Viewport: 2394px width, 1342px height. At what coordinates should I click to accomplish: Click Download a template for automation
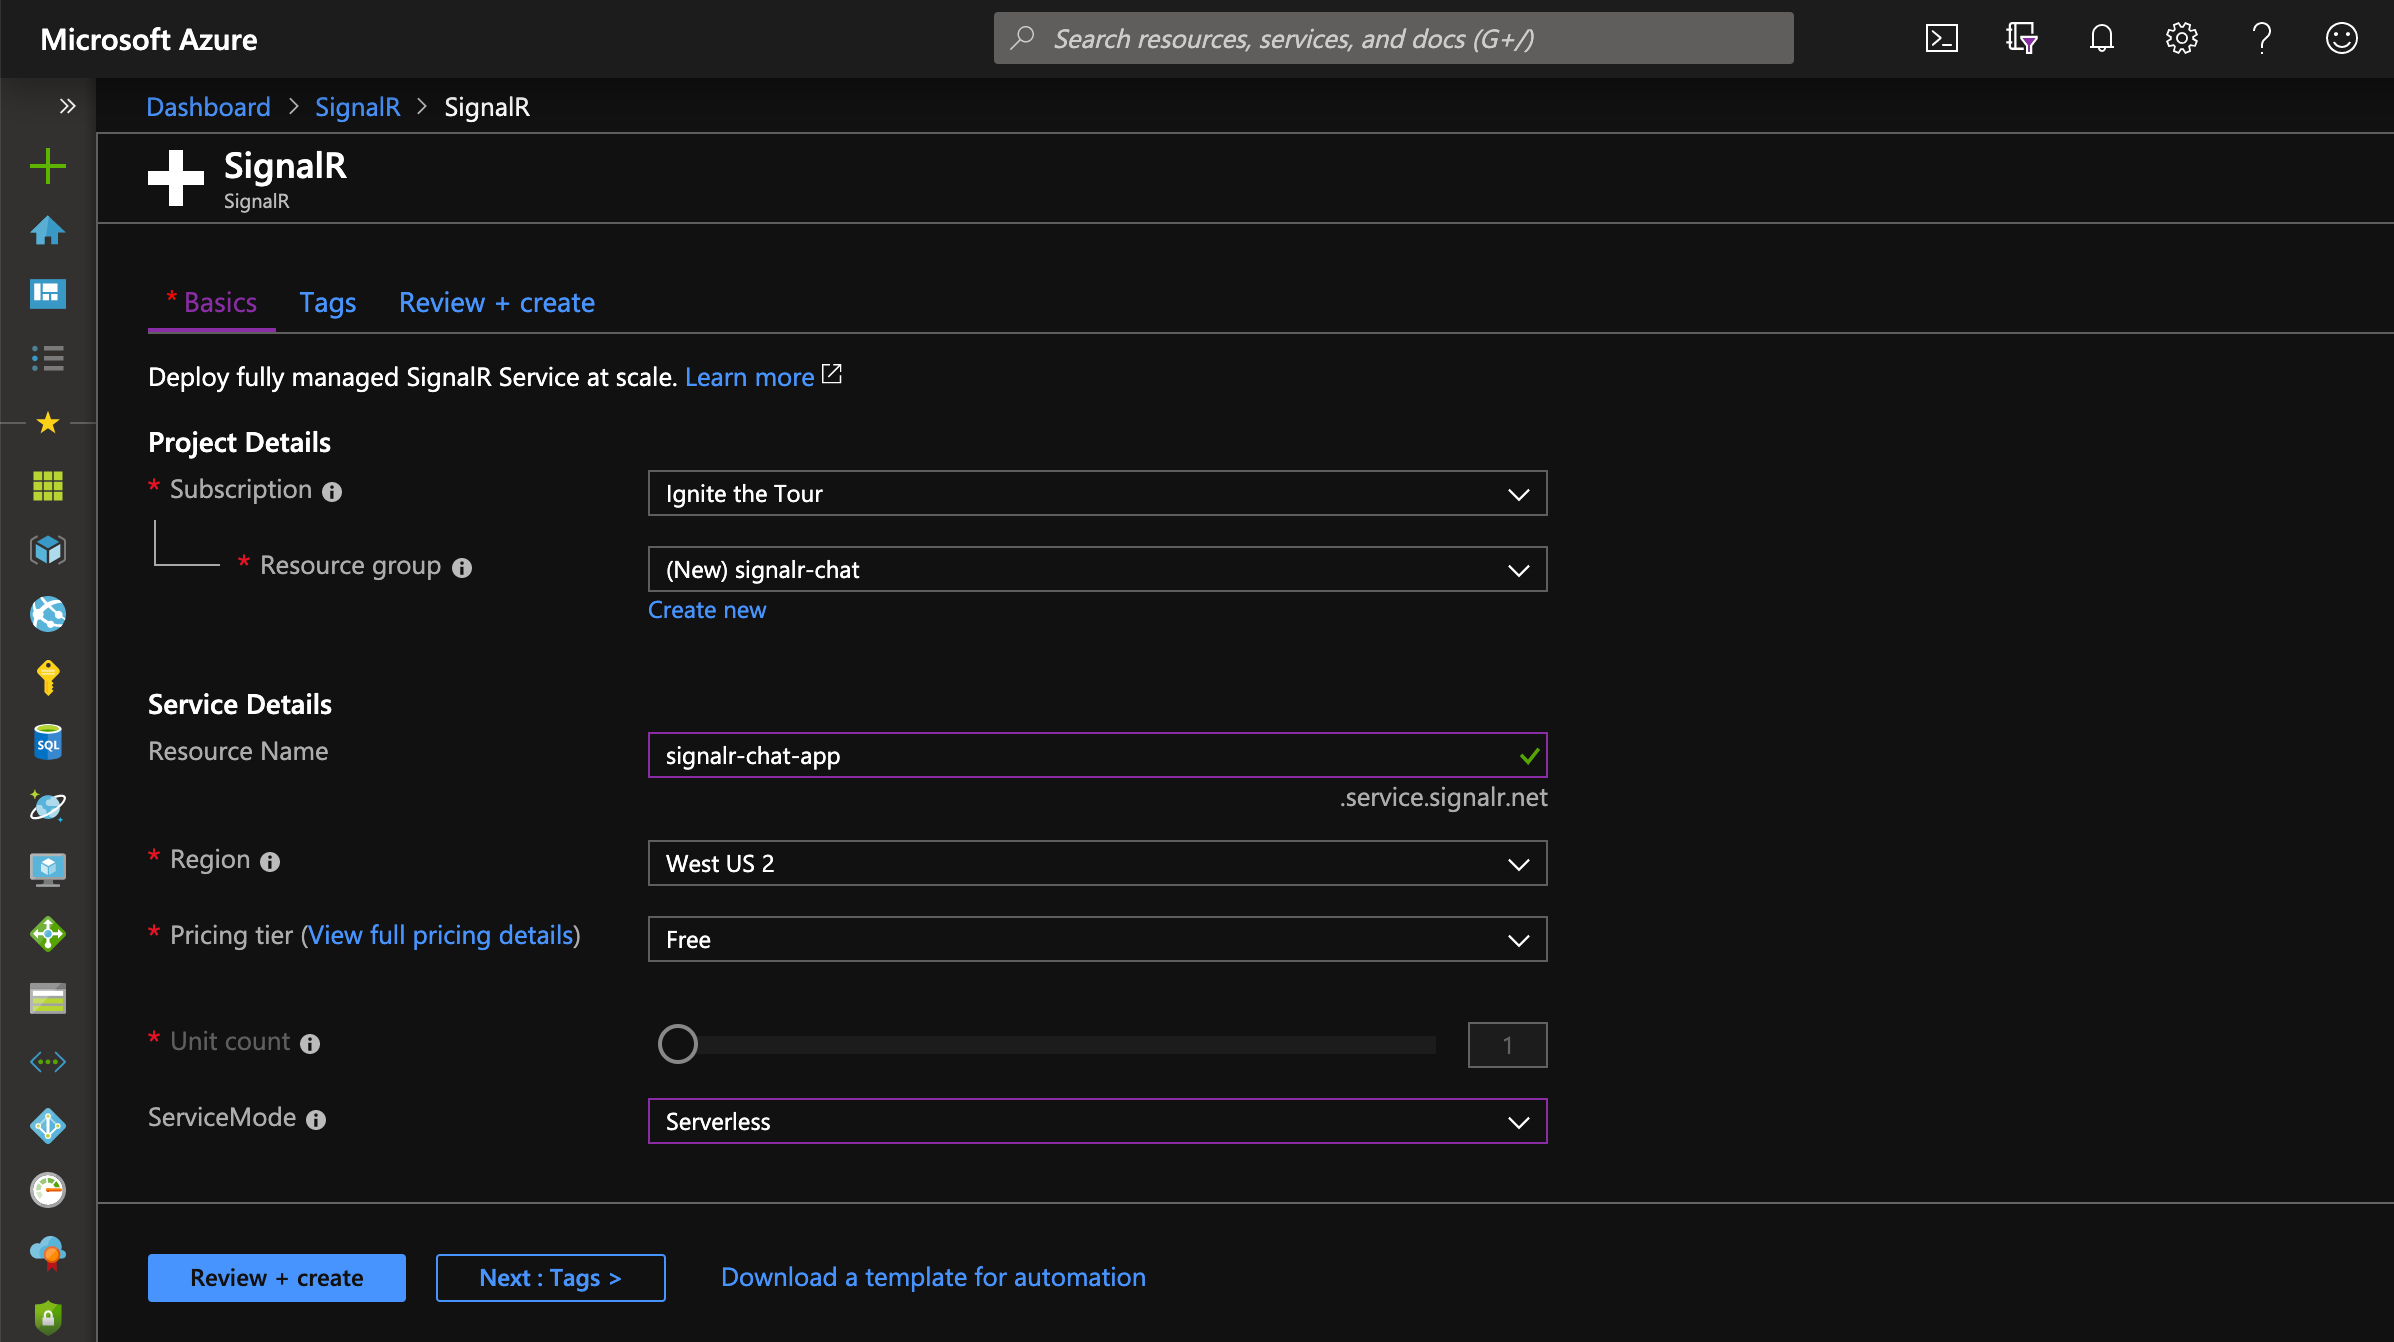934,1278
